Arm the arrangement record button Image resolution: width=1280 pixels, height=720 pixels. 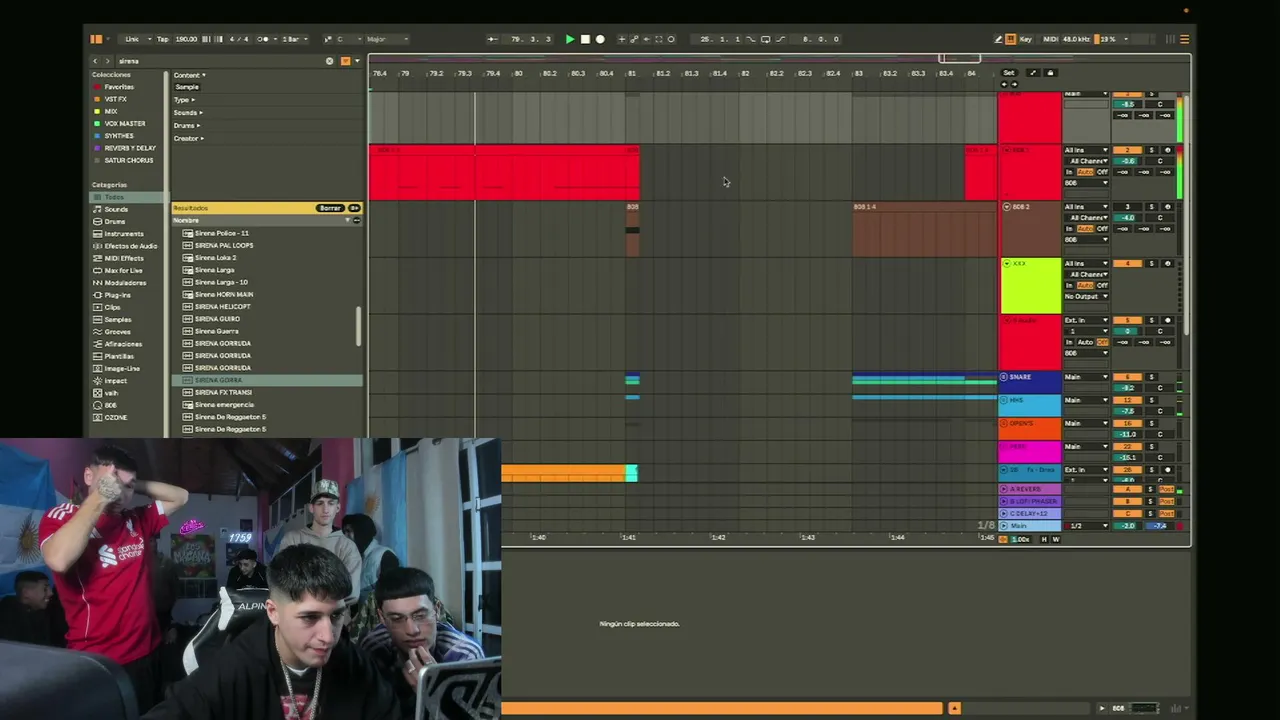(x=600, y=39)
